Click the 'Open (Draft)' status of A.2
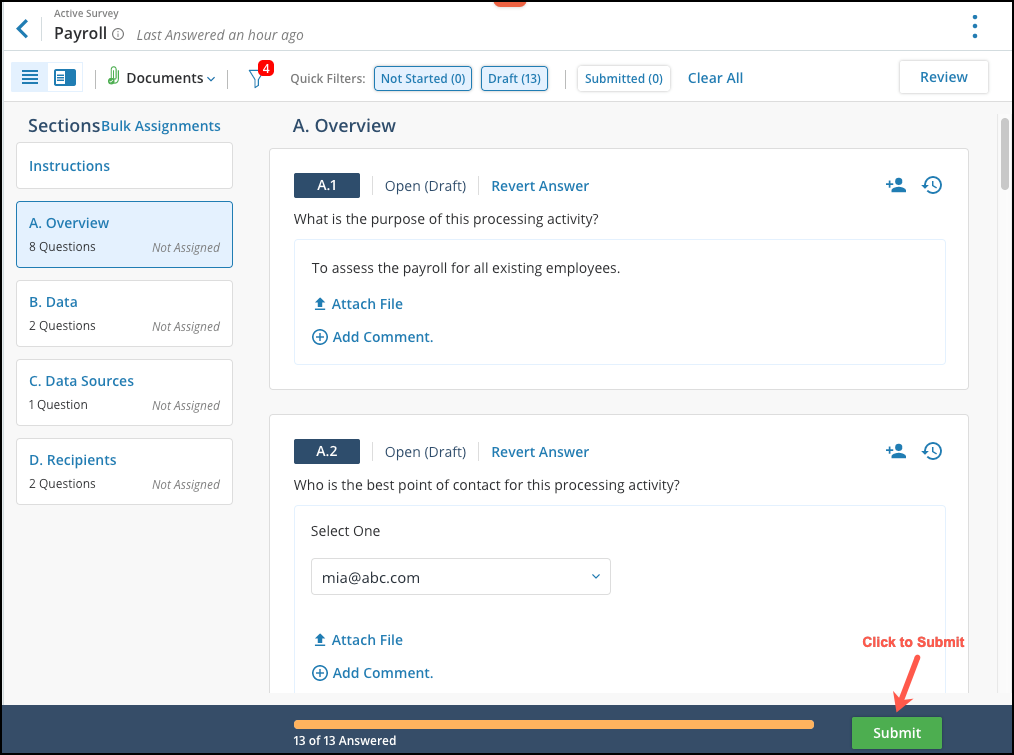The width and height of the screenshot is (1014, 755). pyautogui.click(x=425, y=452)
